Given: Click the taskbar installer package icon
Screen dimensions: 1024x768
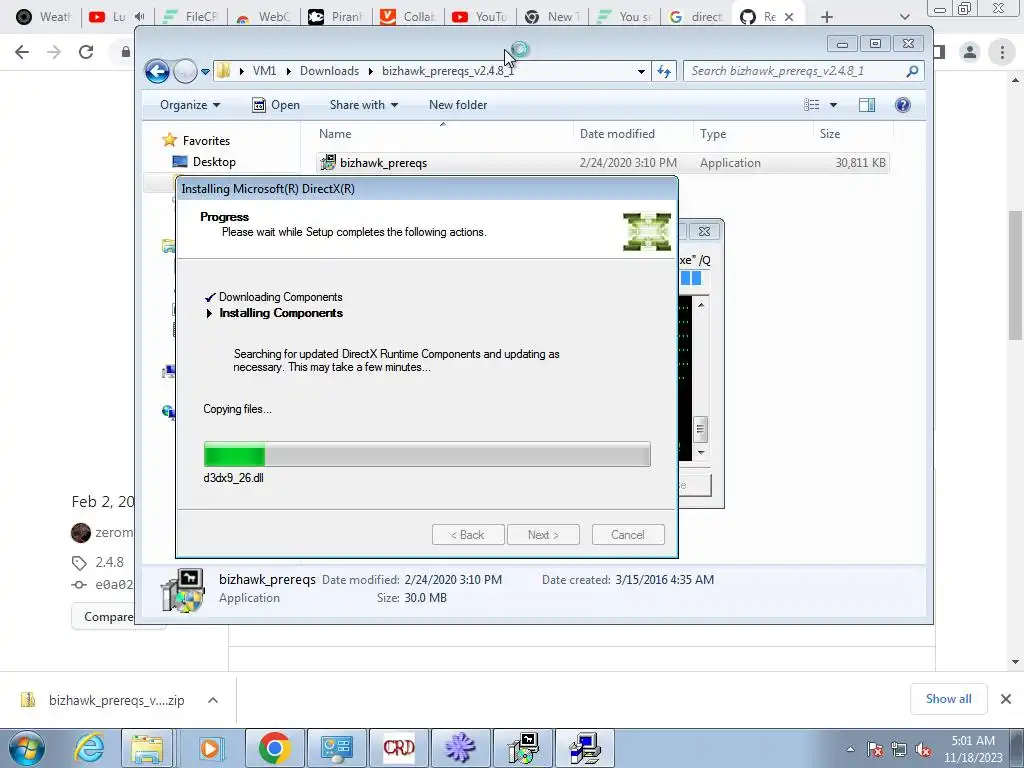Looking at the screenshot, I should point(523,748).
